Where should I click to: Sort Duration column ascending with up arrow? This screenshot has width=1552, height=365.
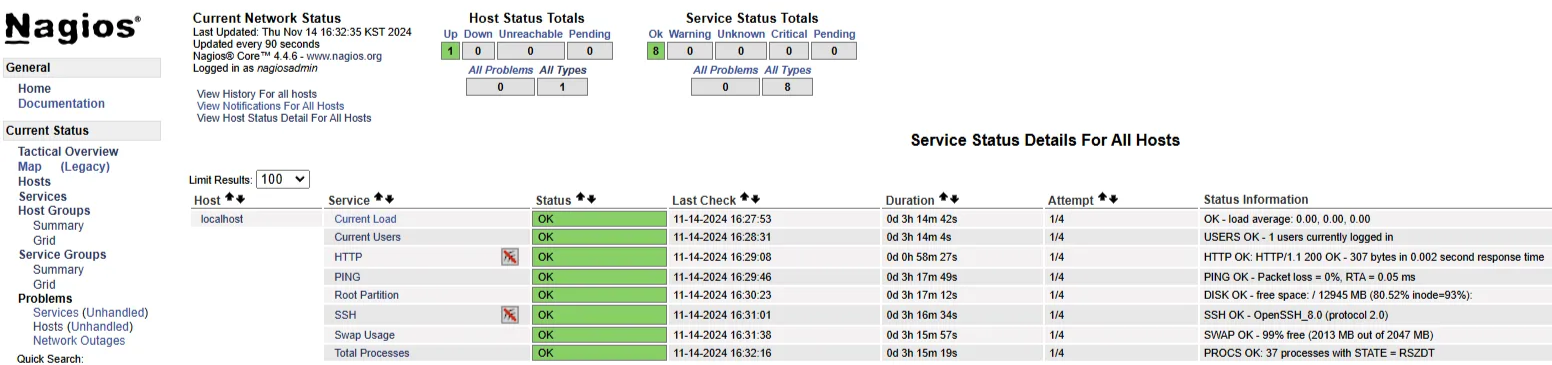tap(943, 199)
